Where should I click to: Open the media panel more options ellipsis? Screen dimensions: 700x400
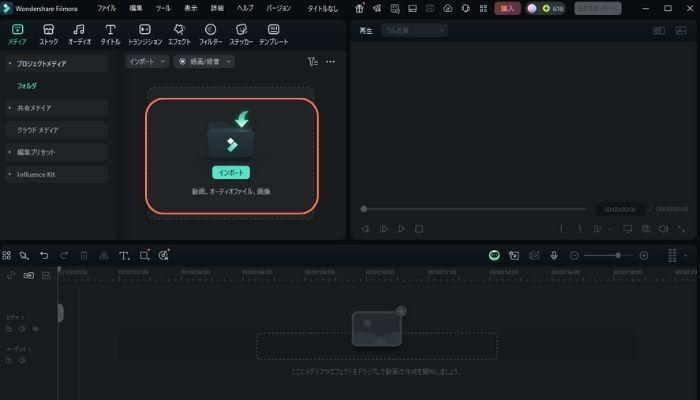click(x=330, y=62)
